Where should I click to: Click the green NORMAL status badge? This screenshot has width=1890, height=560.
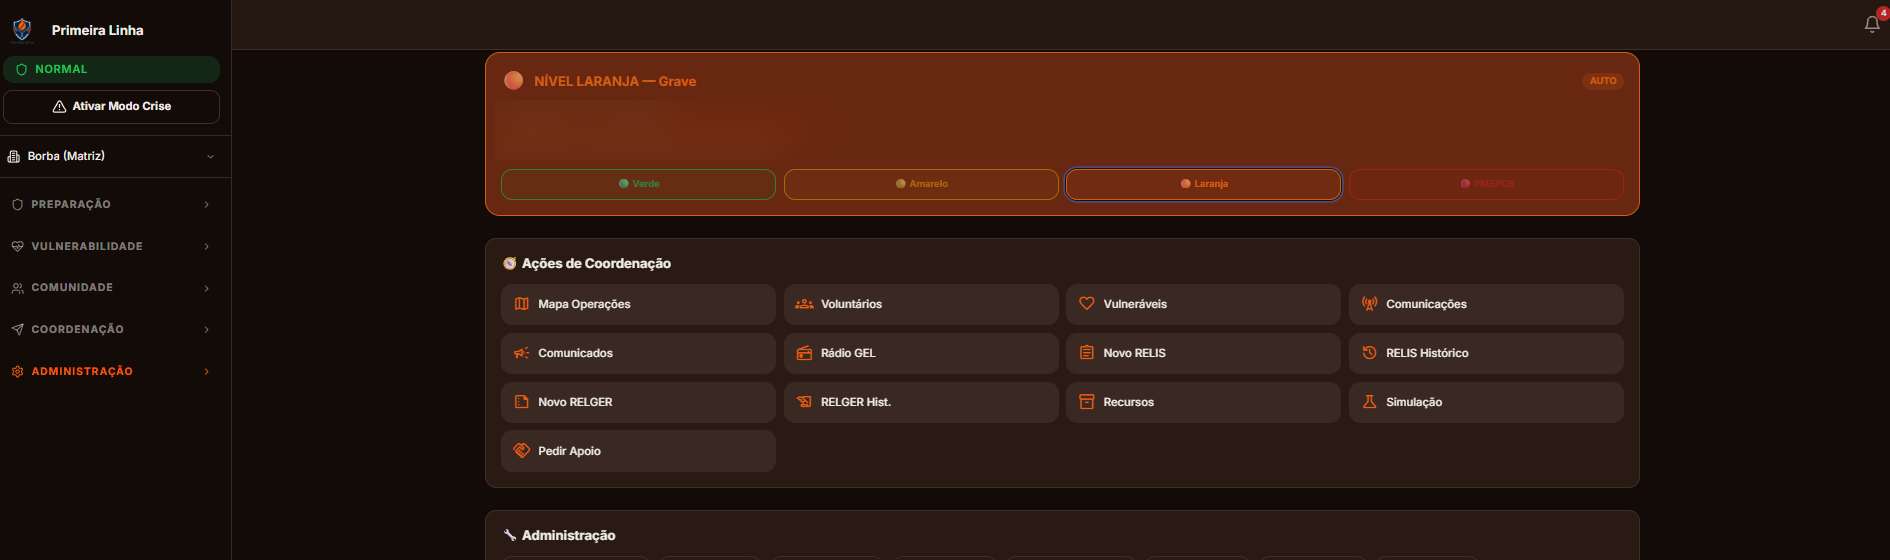(x=111, y=69)
